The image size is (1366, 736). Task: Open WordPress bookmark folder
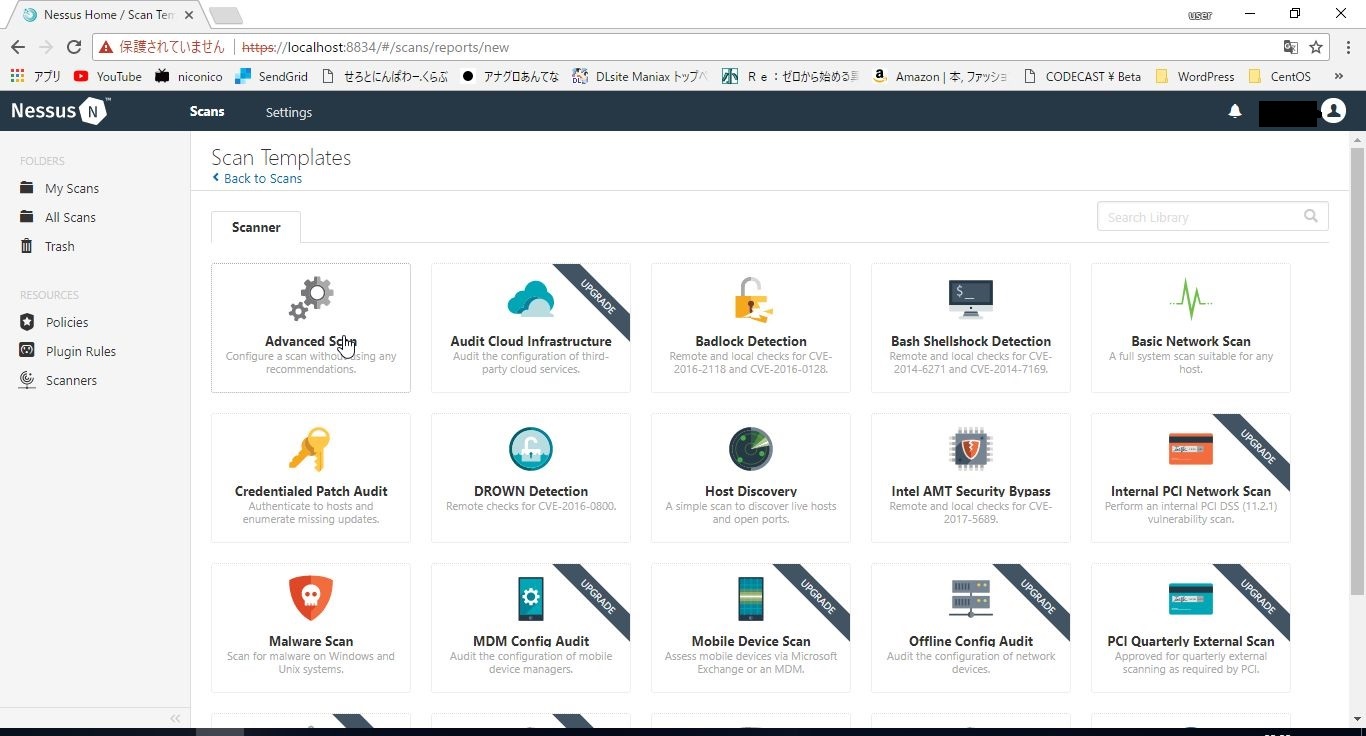pos(1196,76)
